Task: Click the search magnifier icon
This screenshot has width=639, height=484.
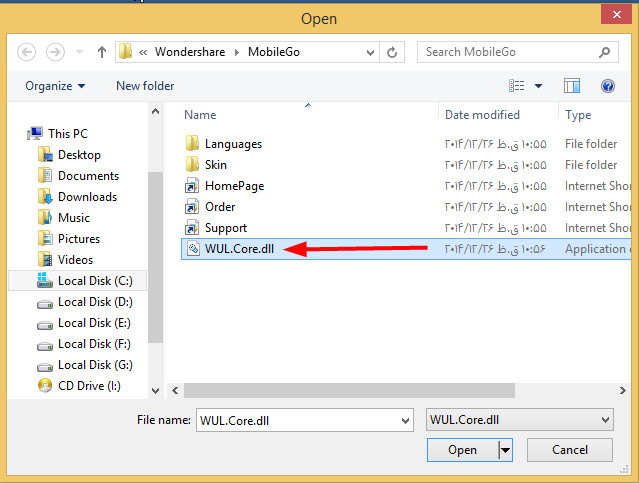Action: (605, 52)
